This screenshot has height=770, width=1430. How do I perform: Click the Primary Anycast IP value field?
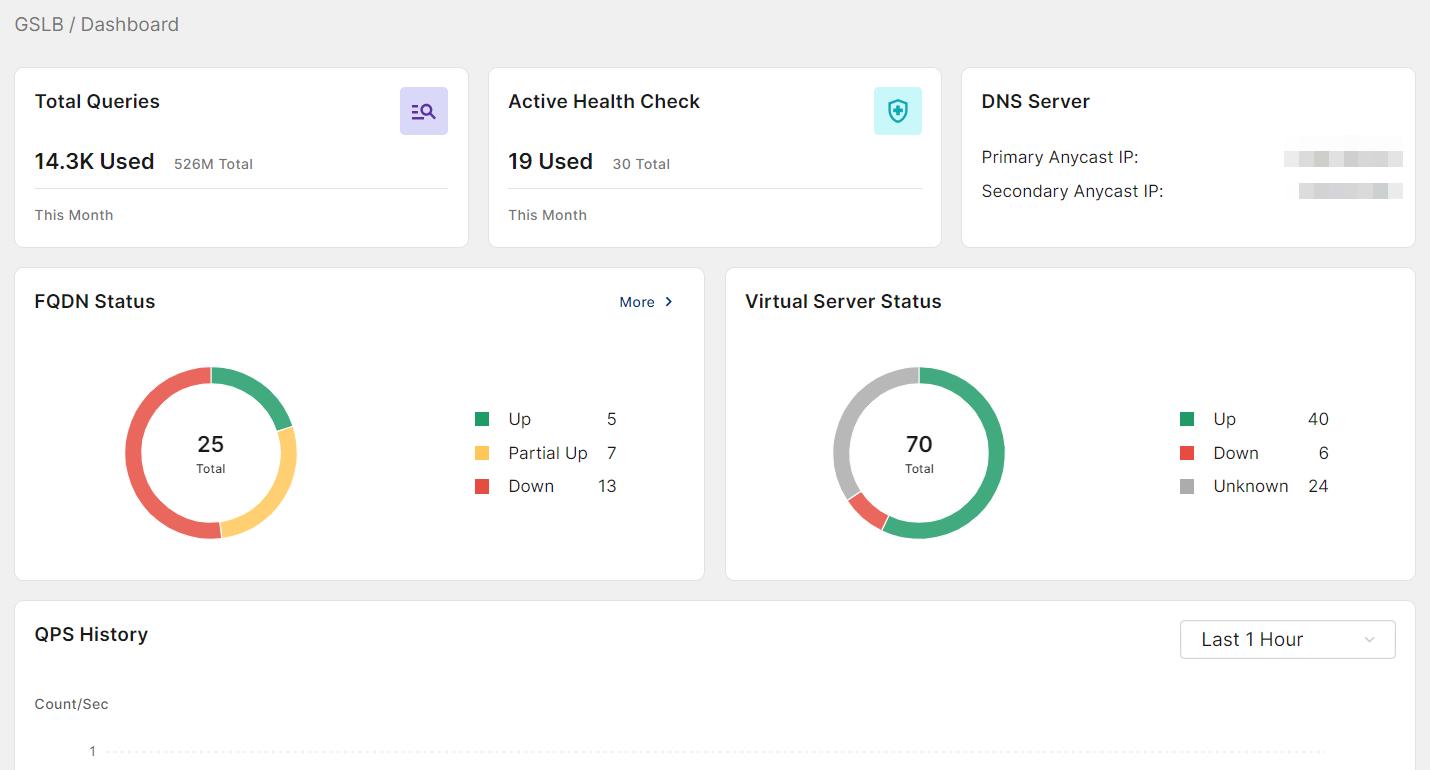coord(1345,157)
